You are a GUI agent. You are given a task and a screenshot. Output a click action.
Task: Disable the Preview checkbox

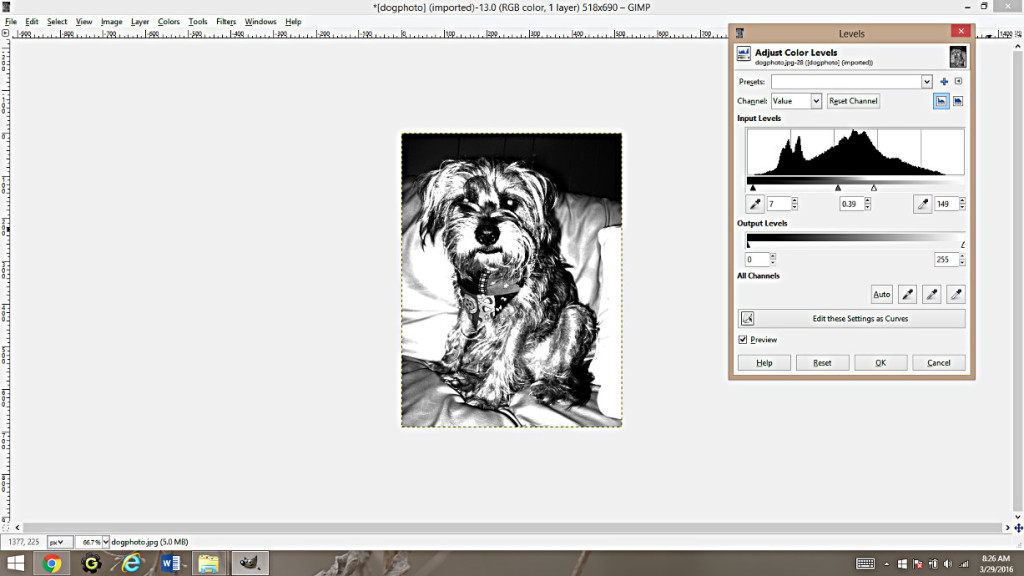[x=742, y=339]
